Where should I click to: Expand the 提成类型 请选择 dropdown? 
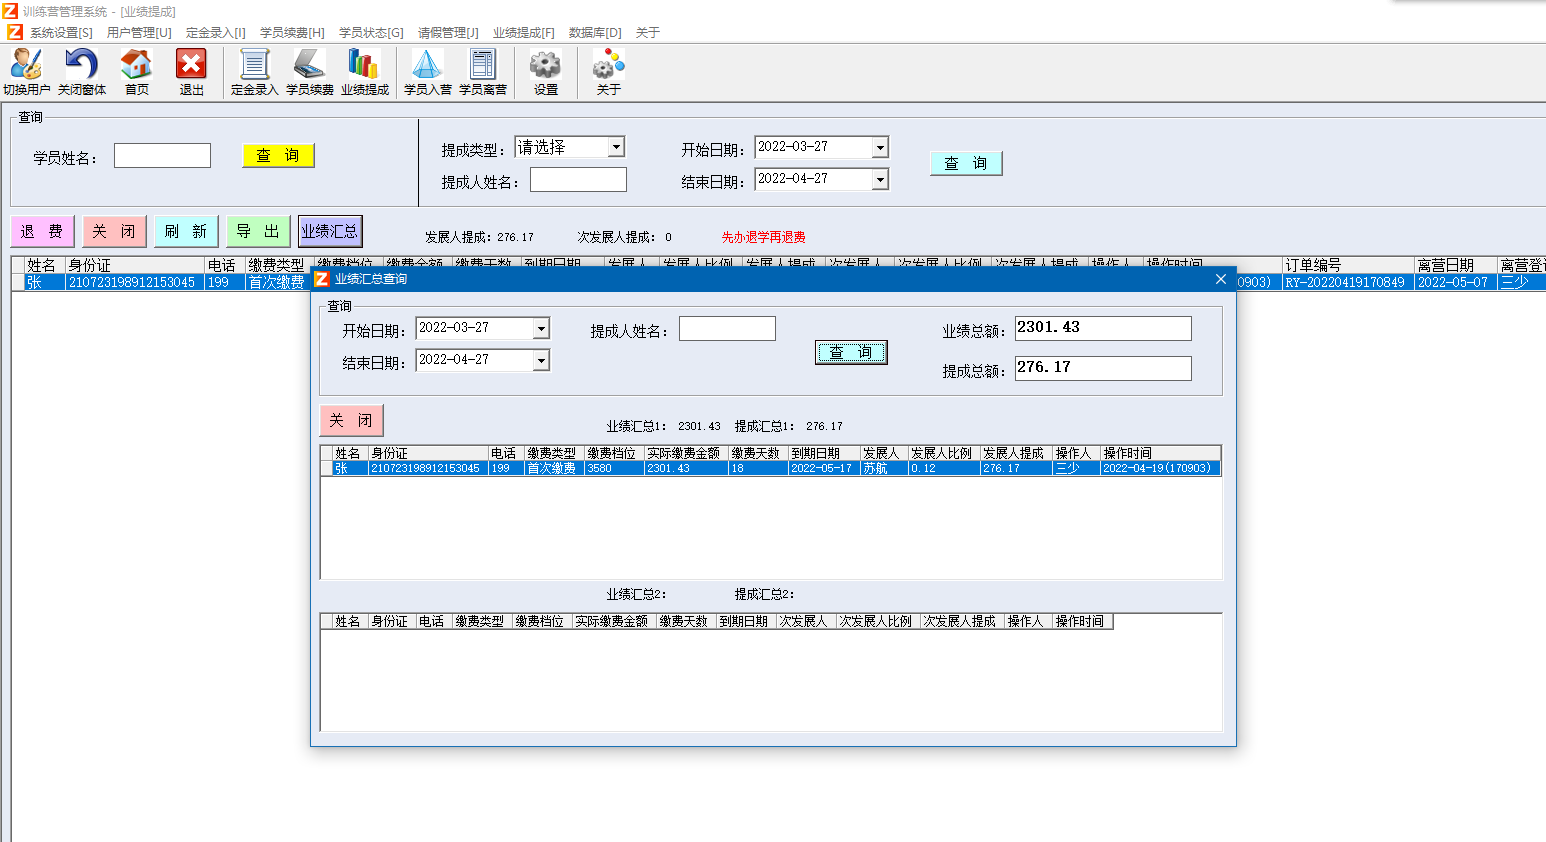[617, 147]
